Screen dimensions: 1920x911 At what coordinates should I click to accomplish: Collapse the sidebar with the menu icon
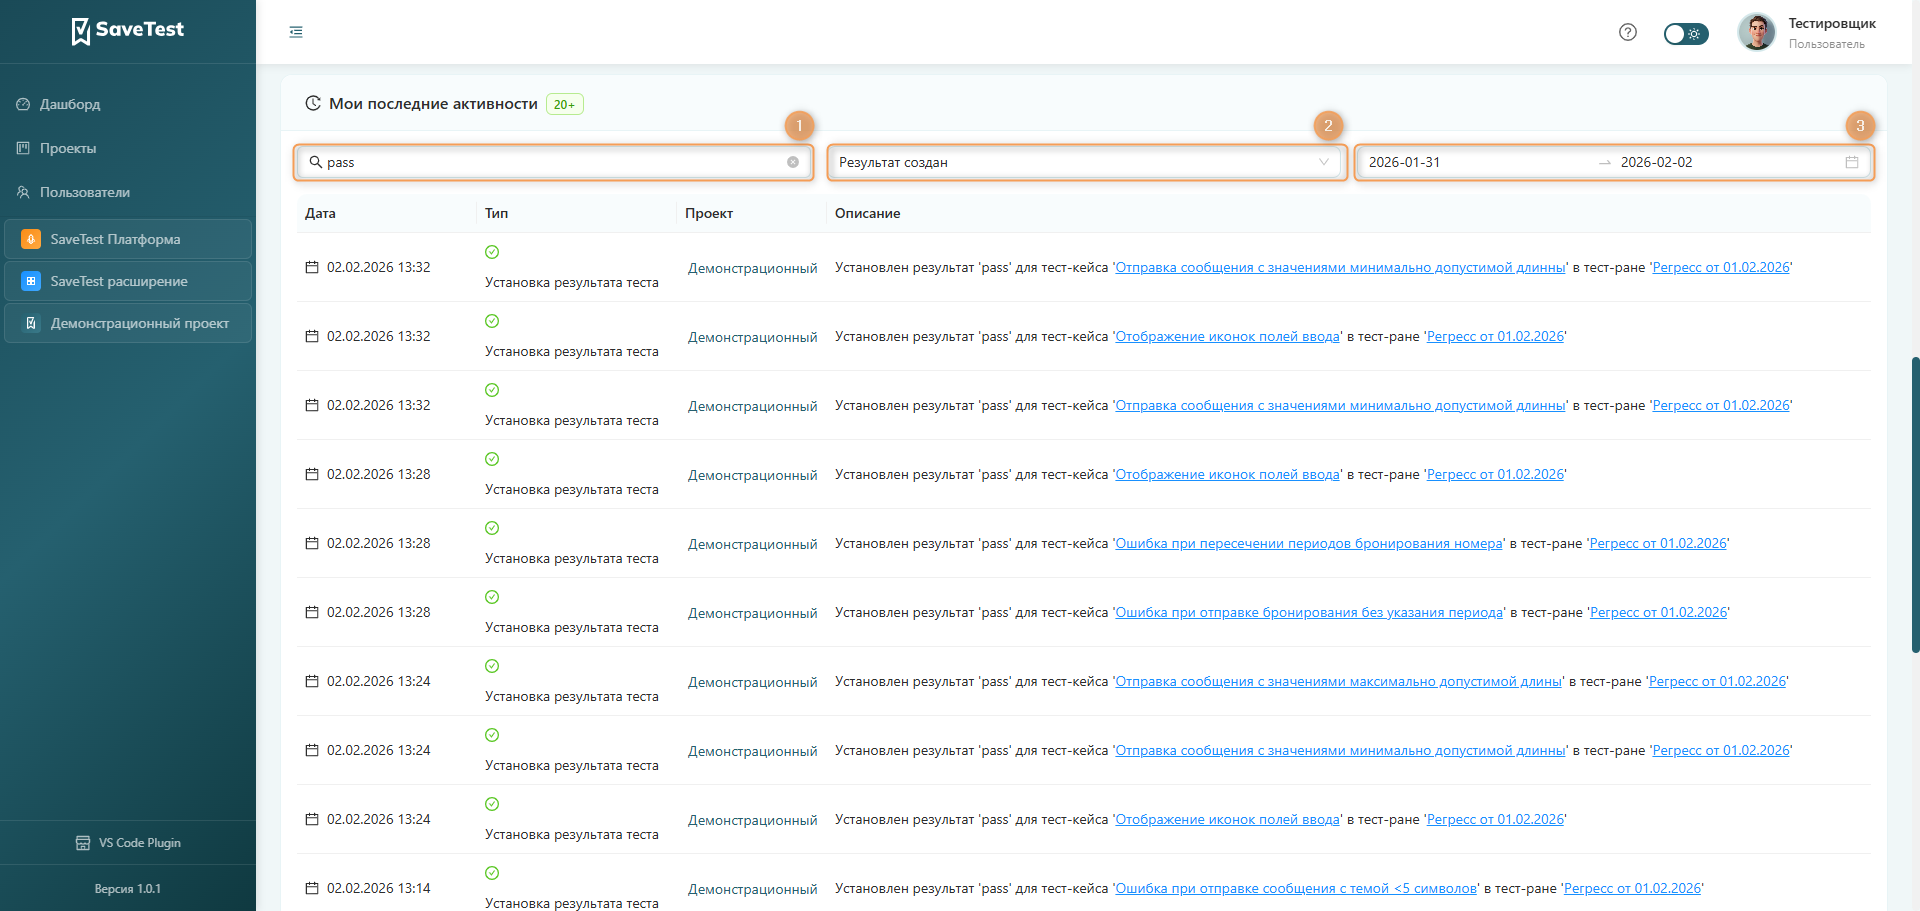296,32
